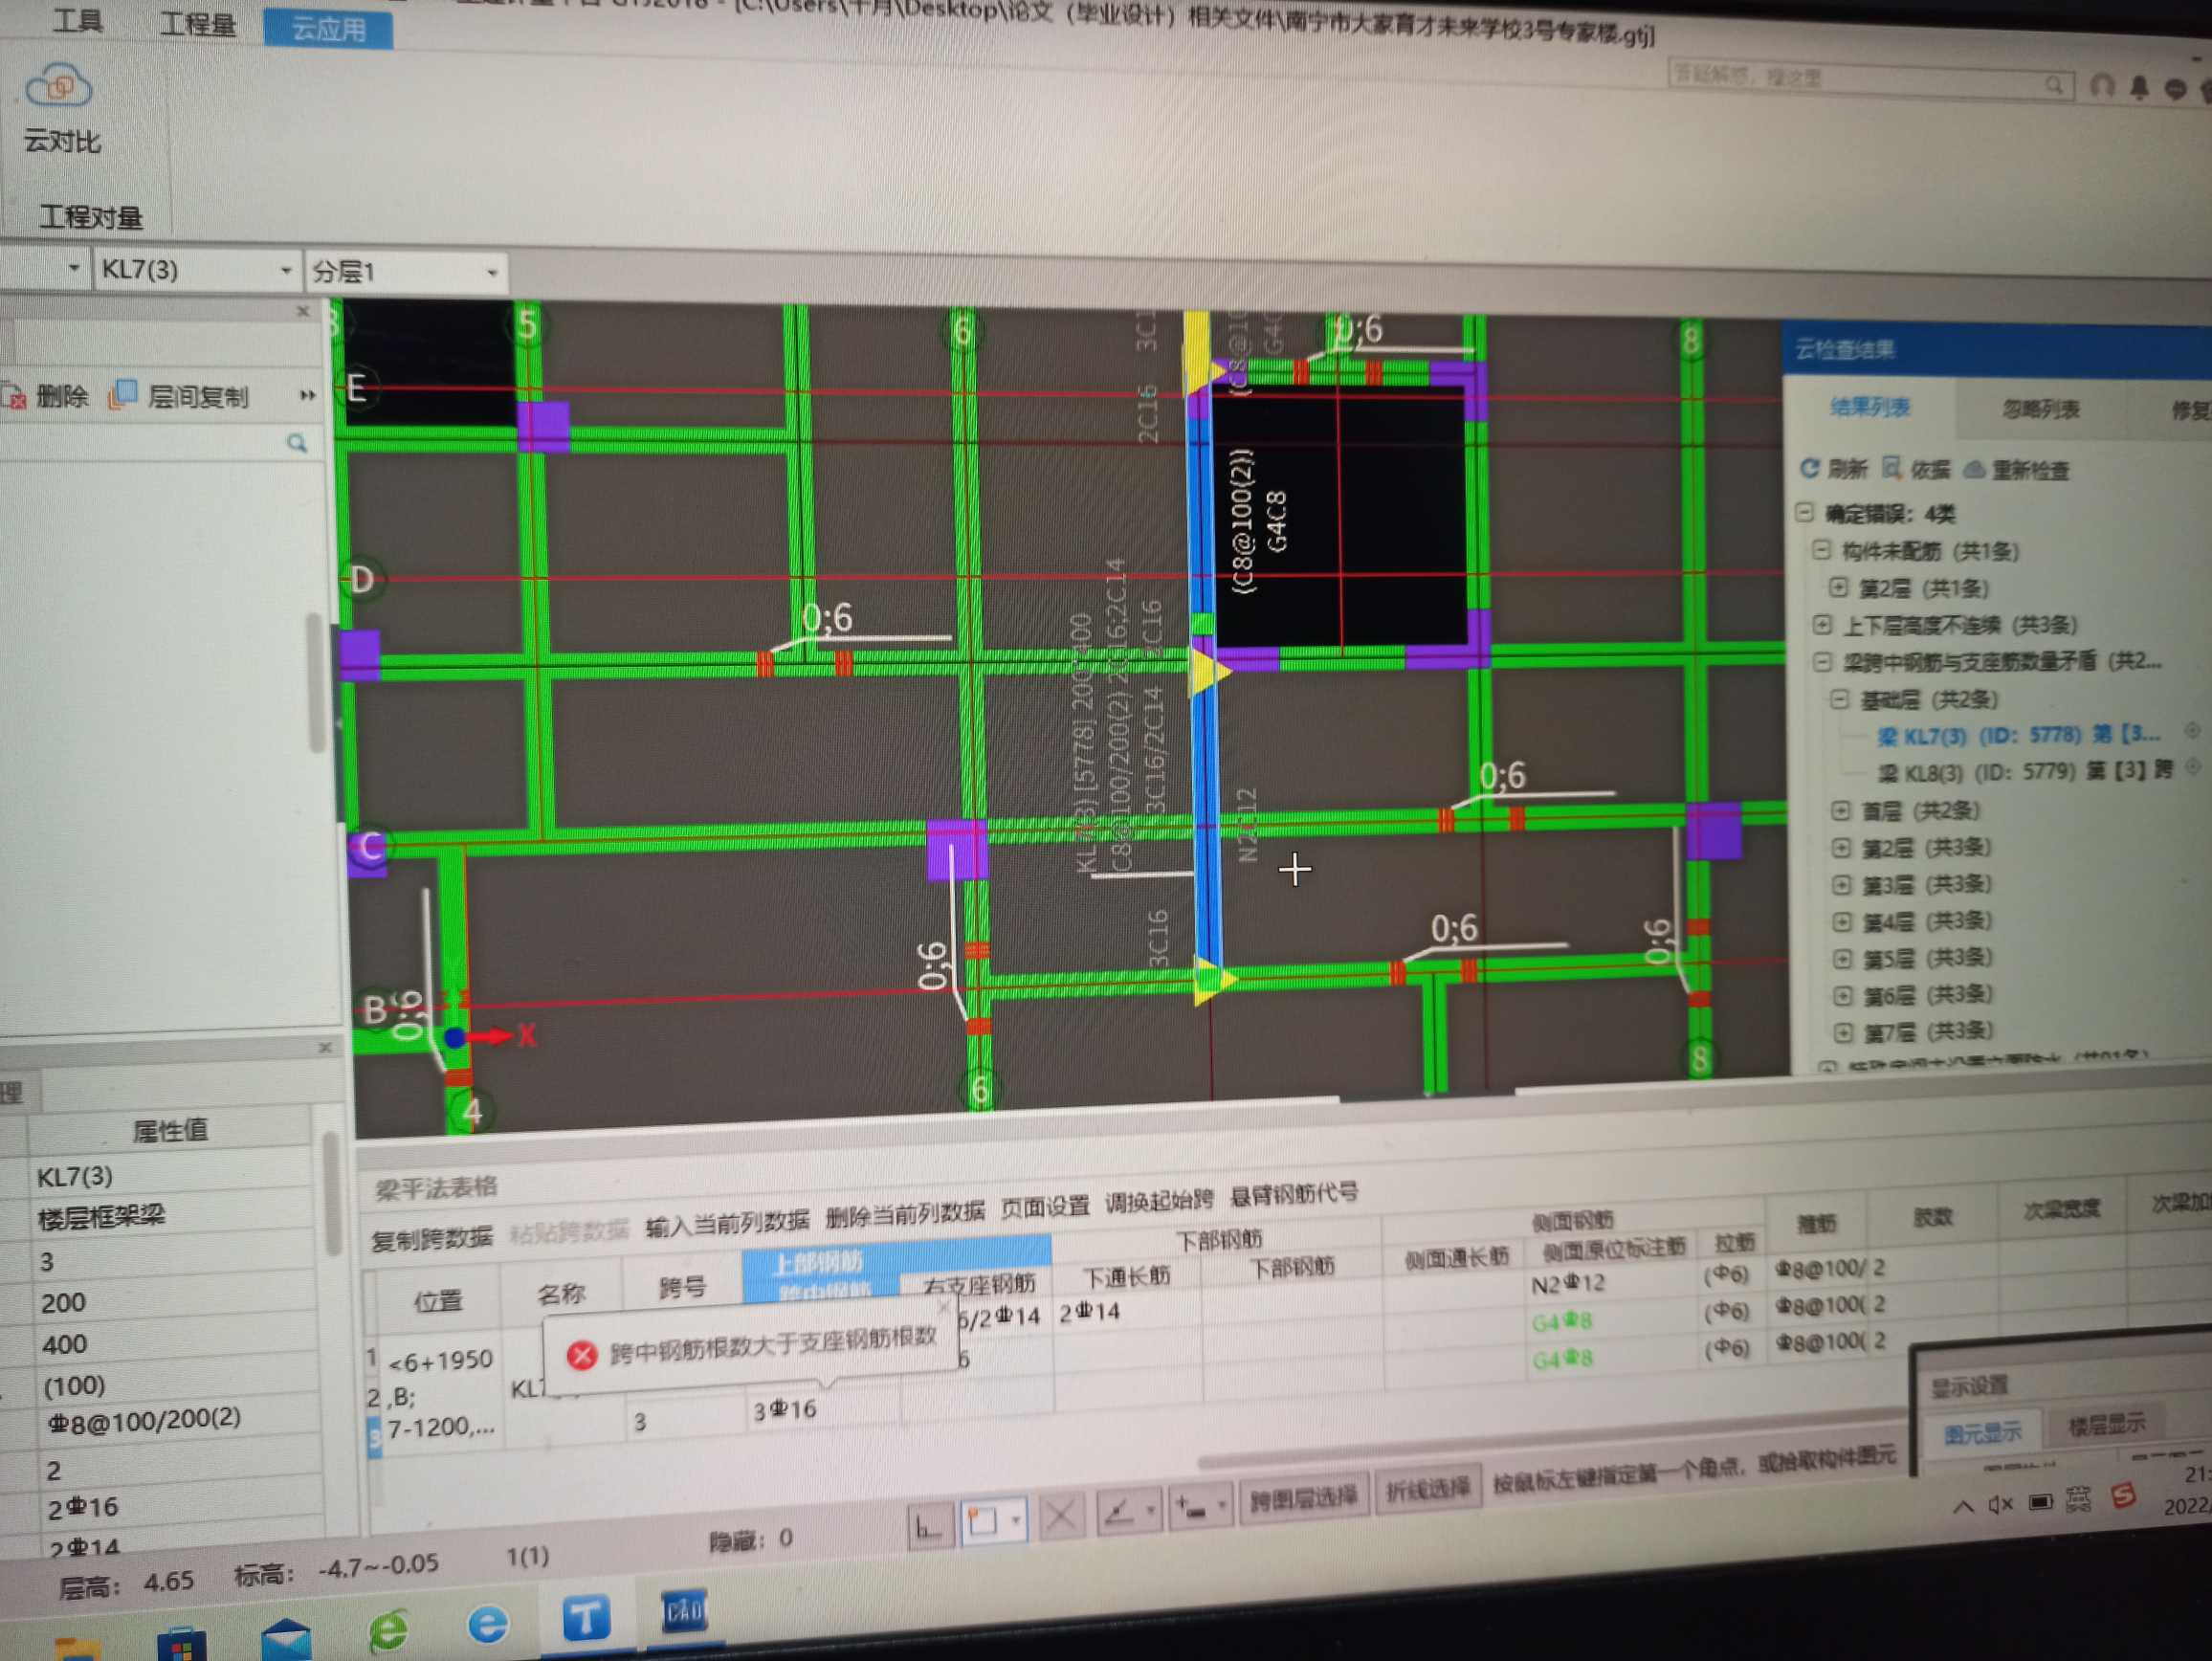Screen dimensions: 2212x1661
Task: Switch to the 云应用 ribbon tab
Action: [328, 28]
